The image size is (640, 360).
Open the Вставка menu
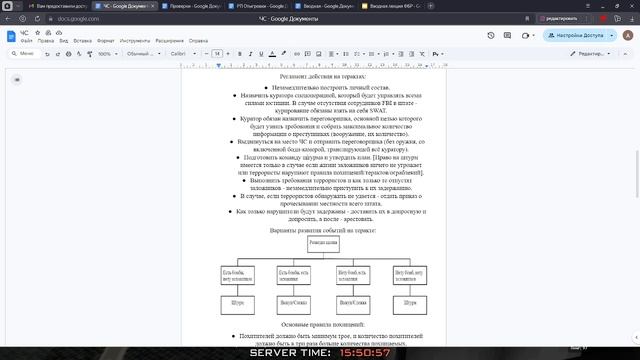coord(82,41)
